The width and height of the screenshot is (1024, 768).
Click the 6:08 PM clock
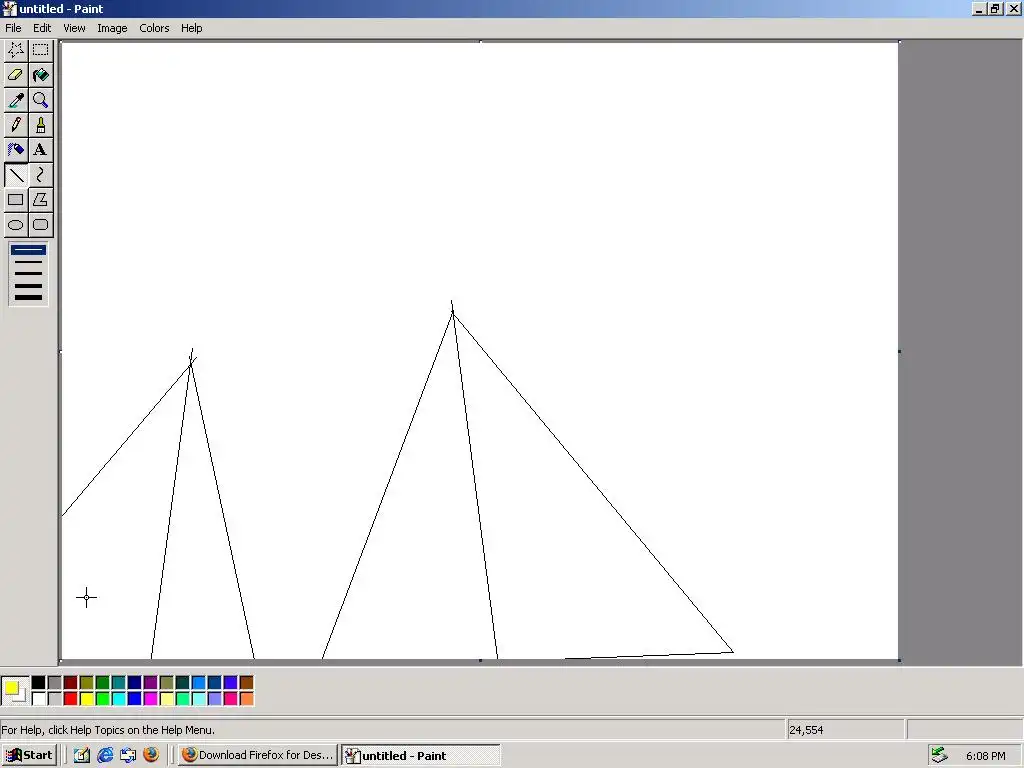985,756
